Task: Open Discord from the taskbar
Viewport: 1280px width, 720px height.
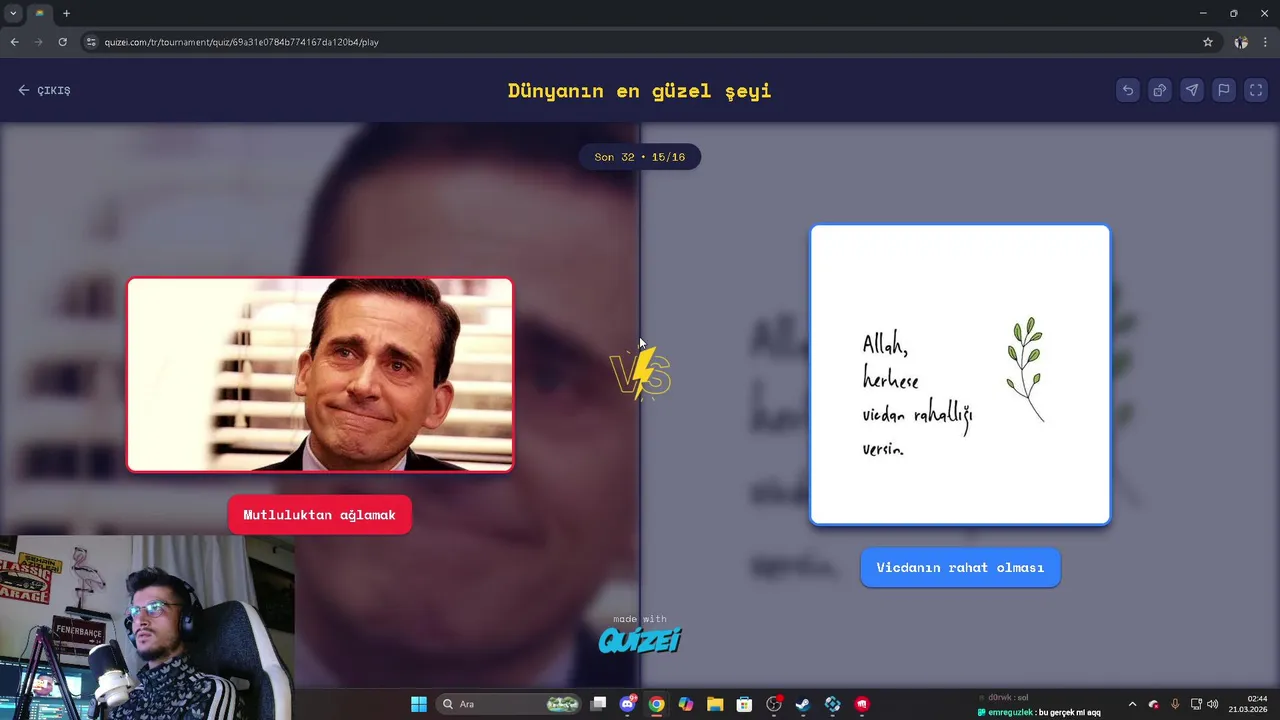Action: coord(627,704)
